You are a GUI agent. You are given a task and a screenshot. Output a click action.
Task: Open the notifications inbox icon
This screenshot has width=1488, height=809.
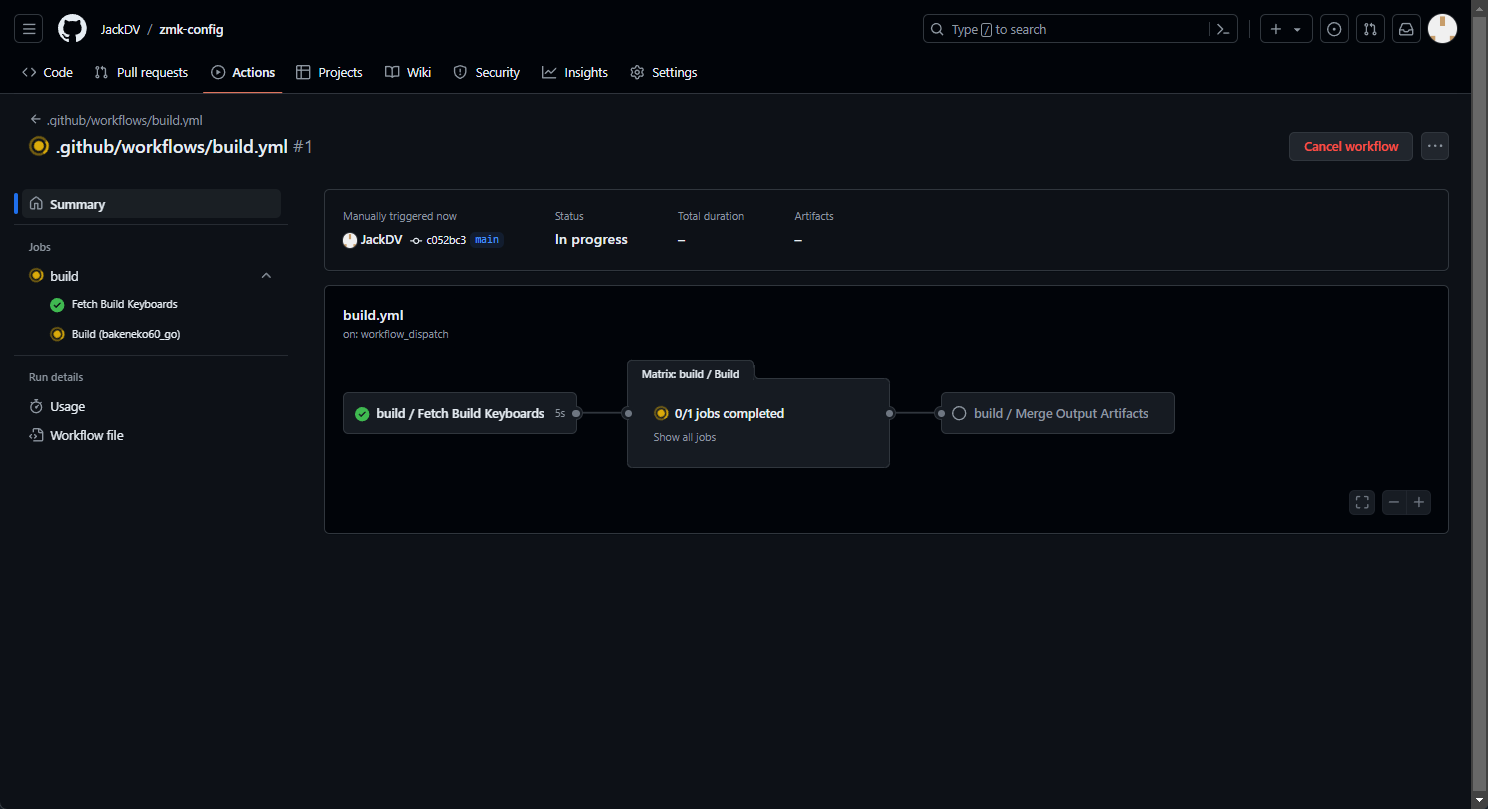click(1406, 30)
